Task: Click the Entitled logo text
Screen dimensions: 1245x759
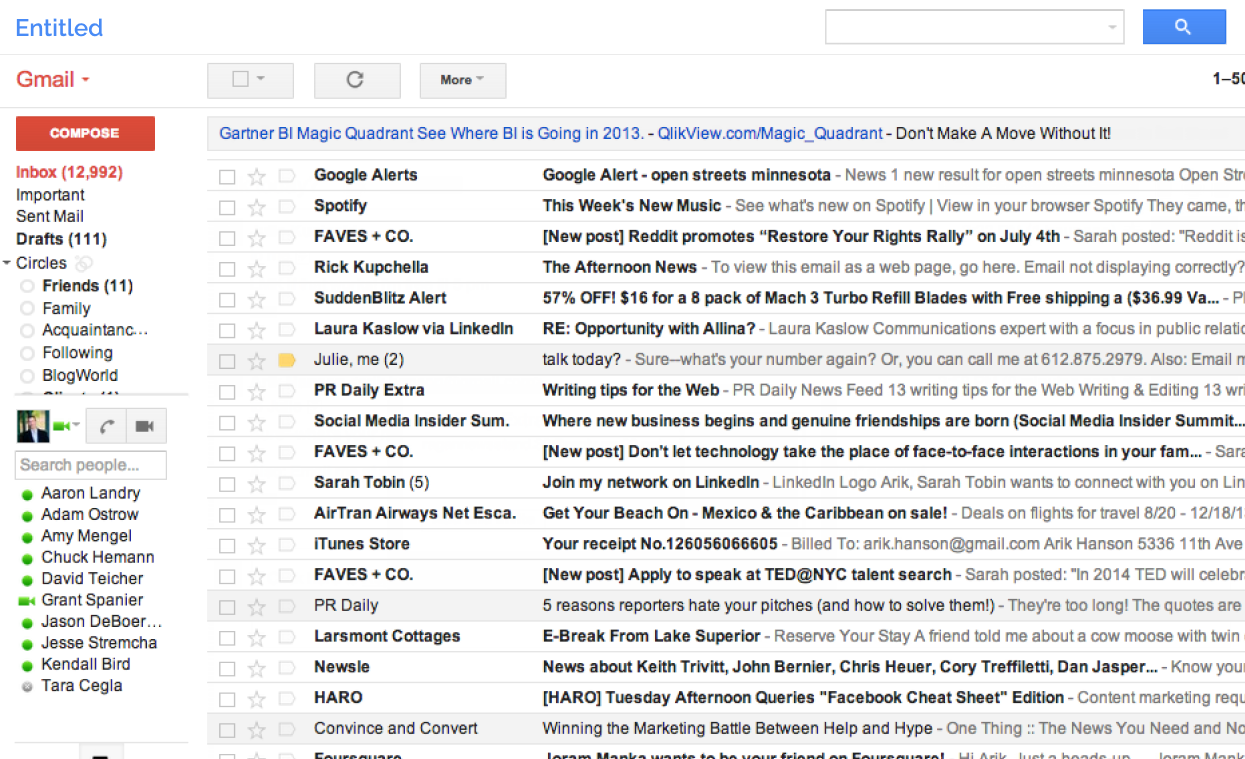Action: (x=59, y=28)
